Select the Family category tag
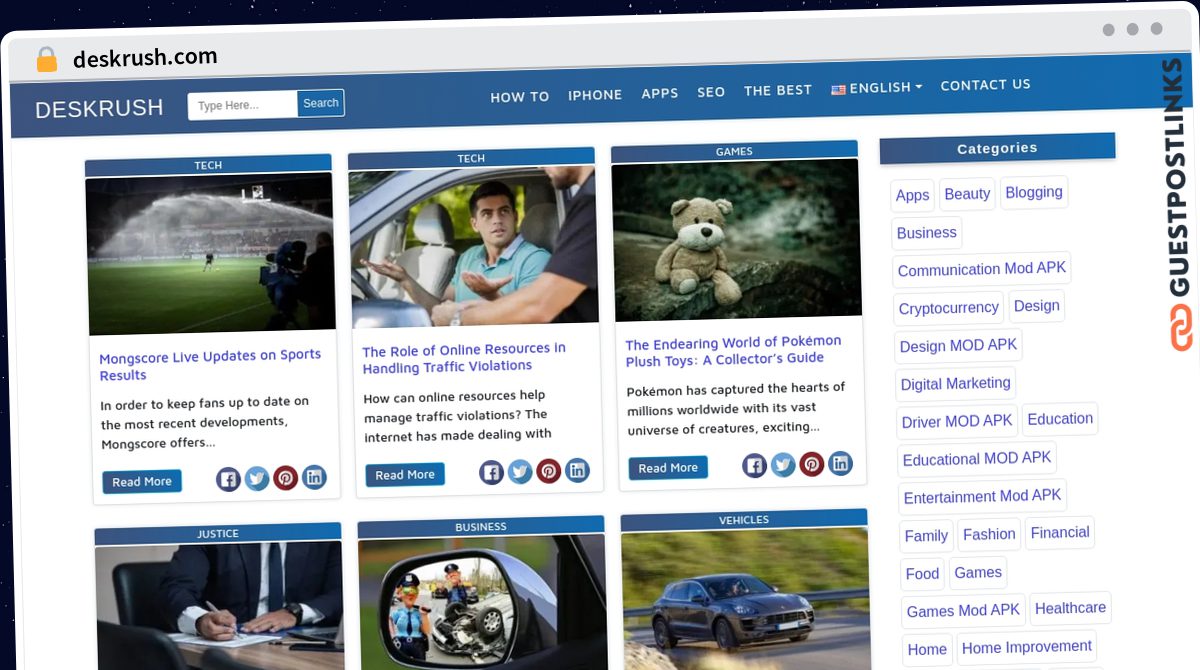Viewport: 1200px width, 670px height. click(926, 536)
